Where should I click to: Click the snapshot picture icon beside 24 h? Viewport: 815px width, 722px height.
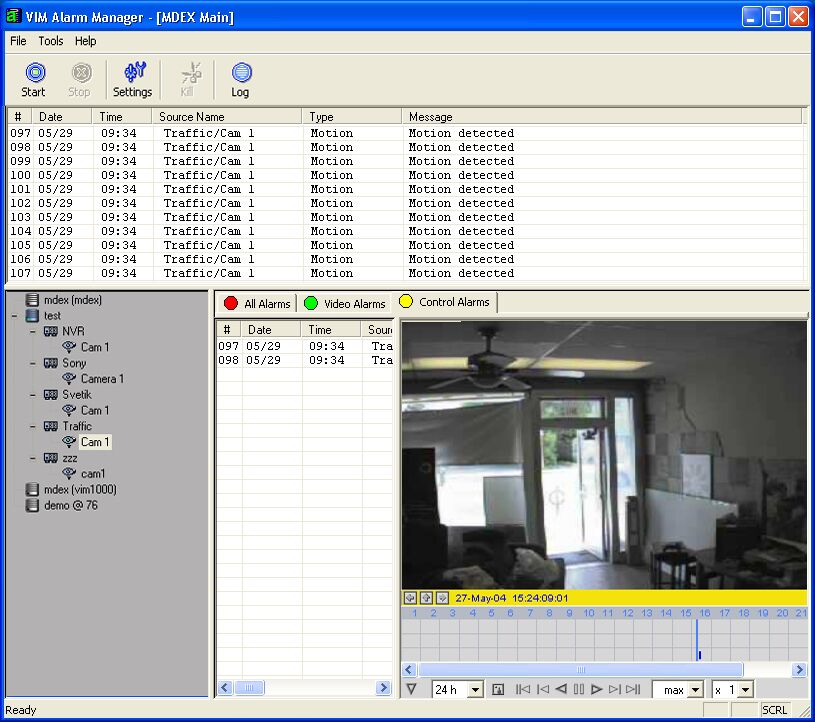click(x=498, y=689)
